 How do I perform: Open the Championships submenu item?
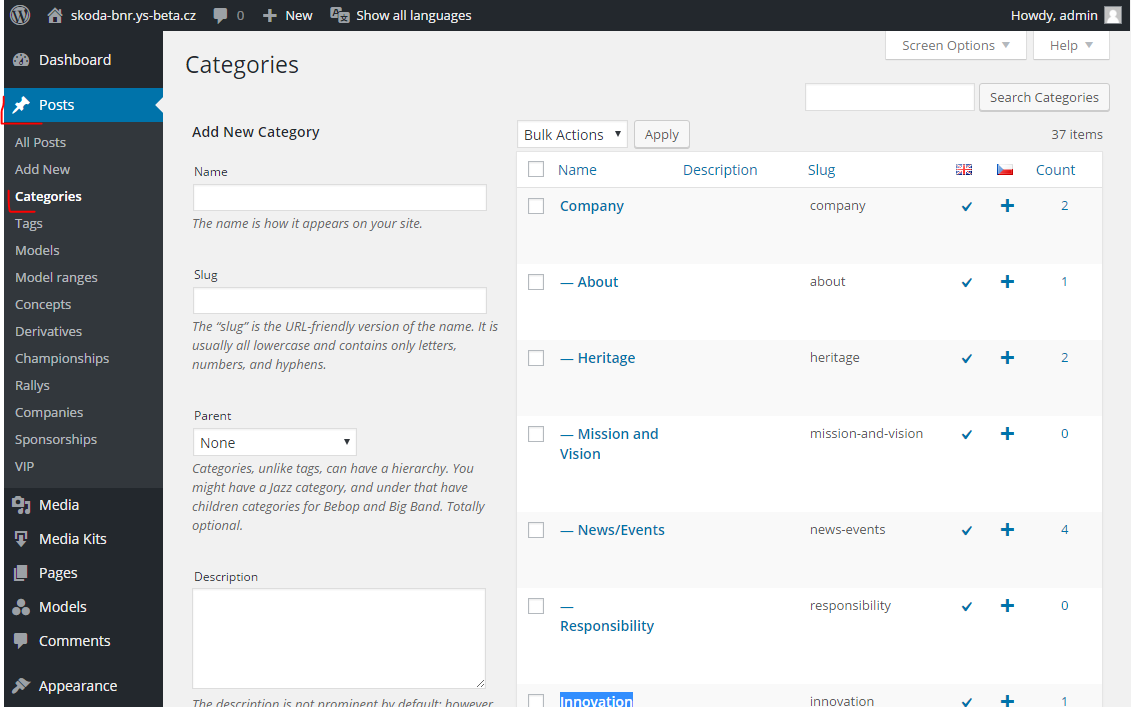pyautogui.click(x=62, y=358)
